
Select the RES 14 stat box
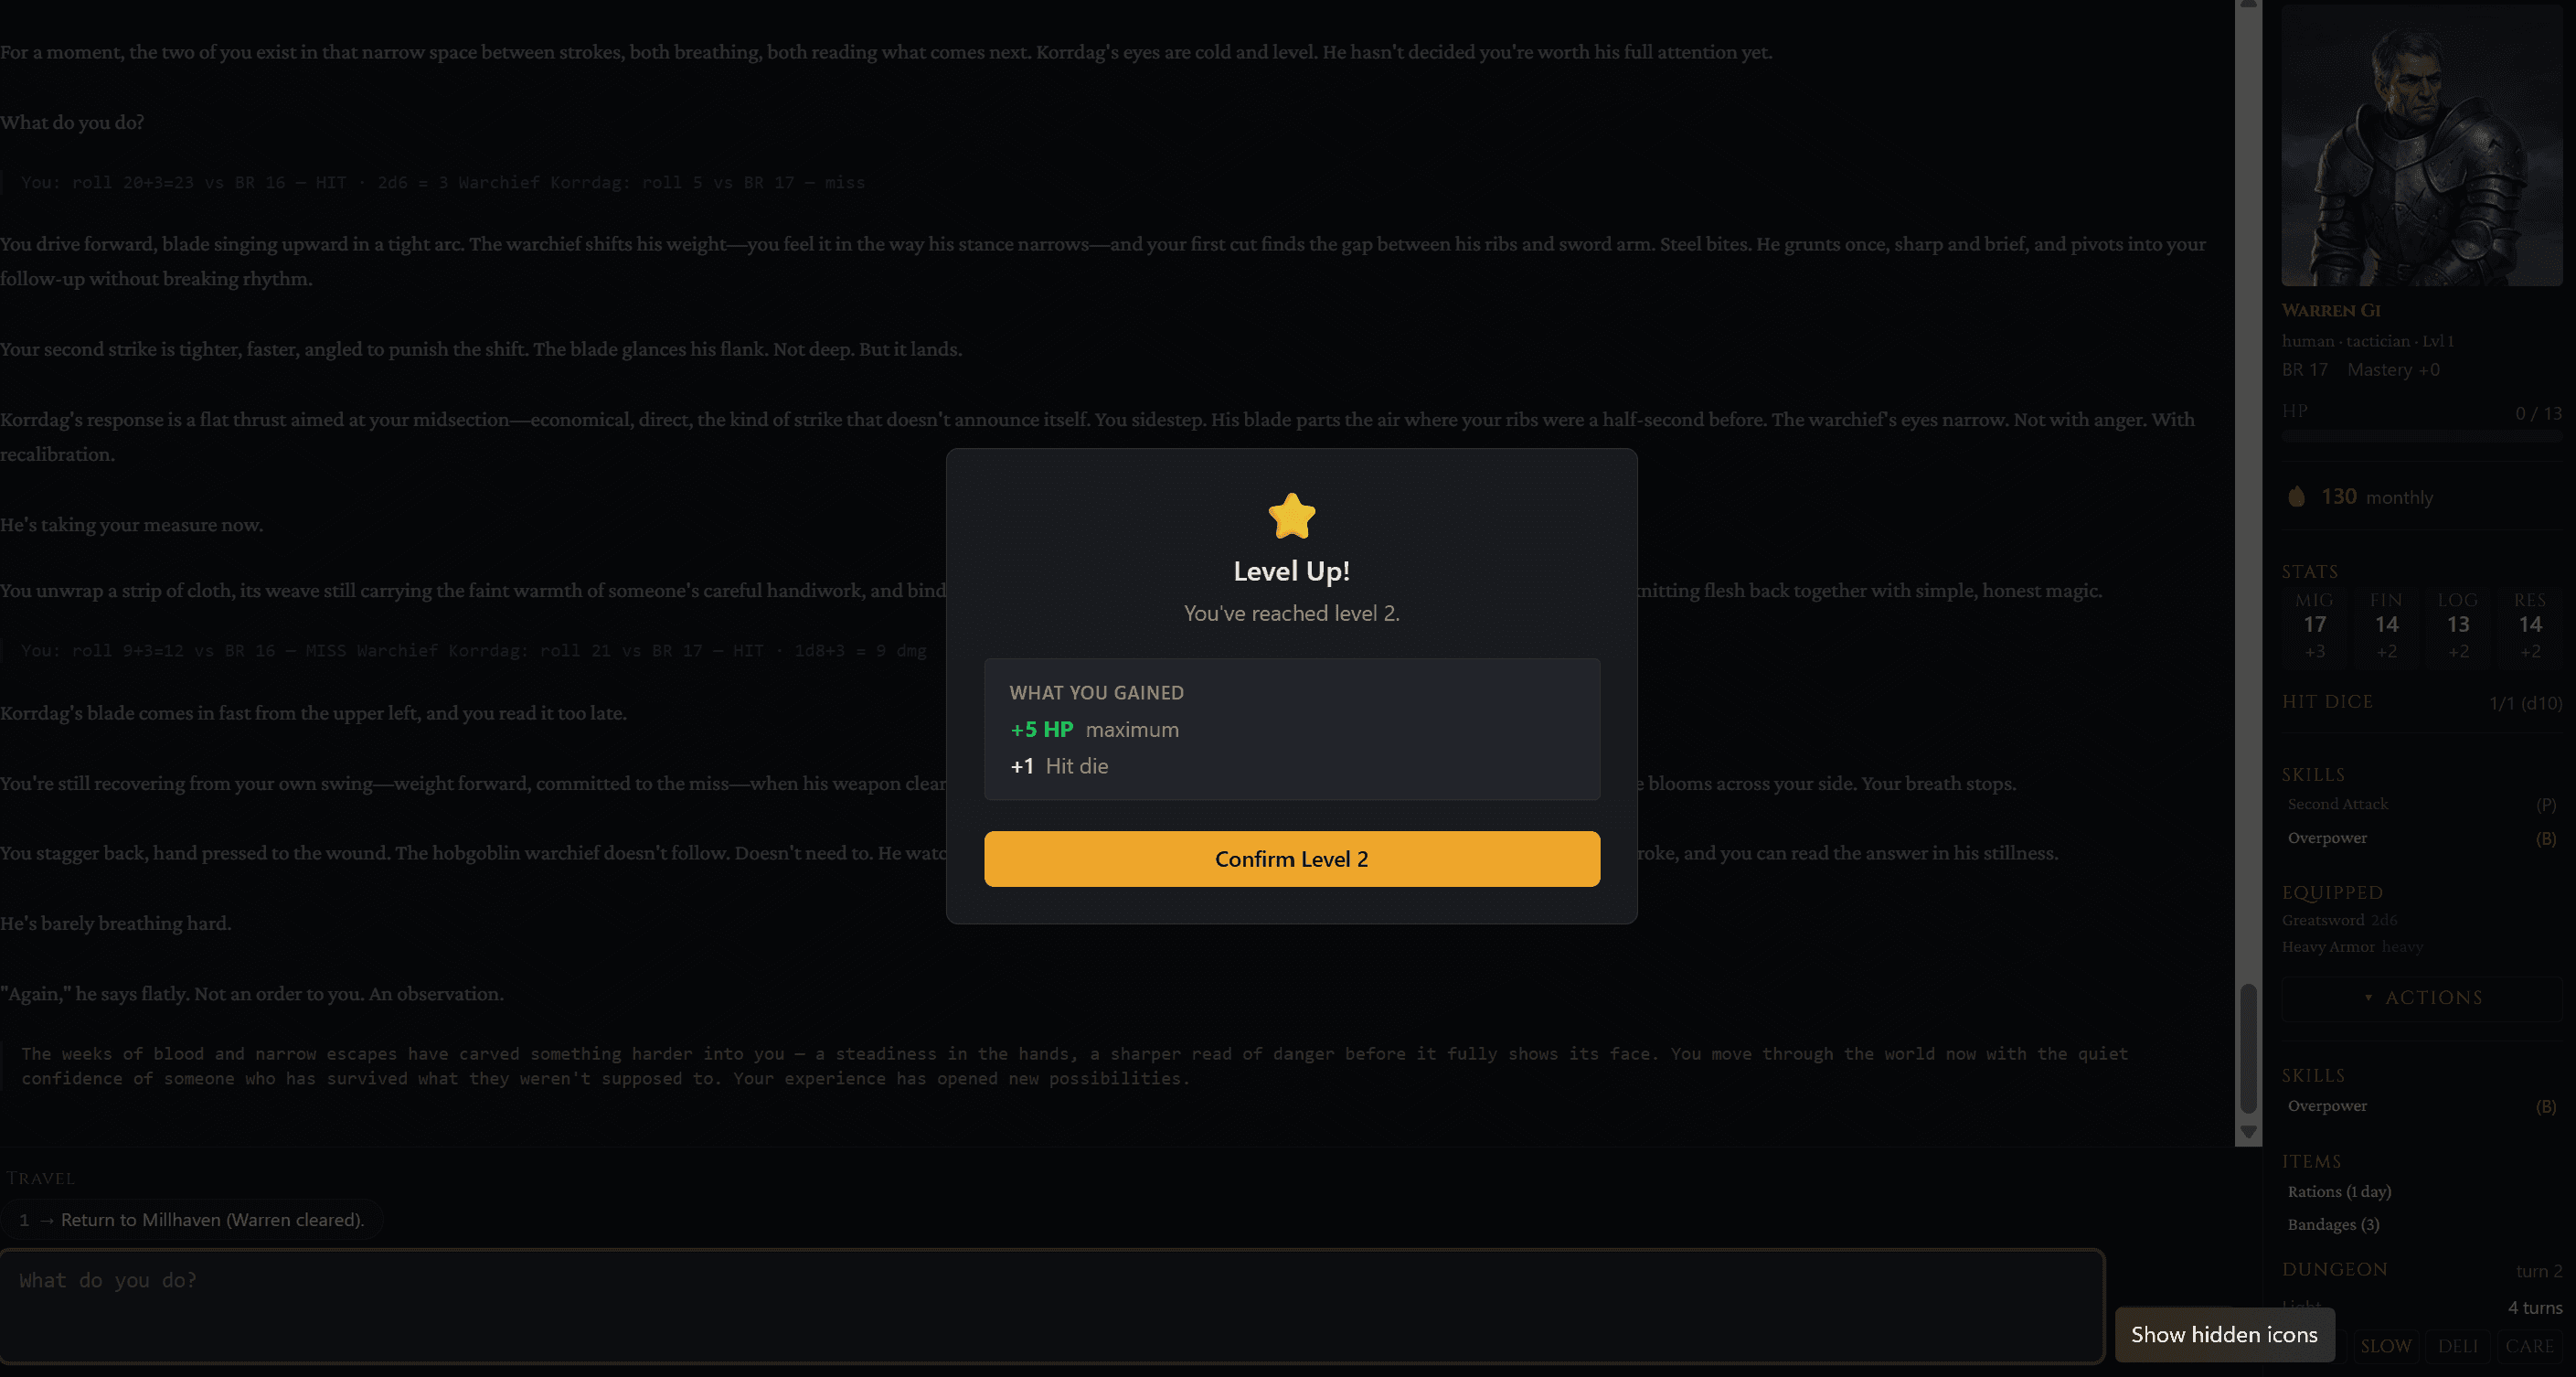(2529, 625)
